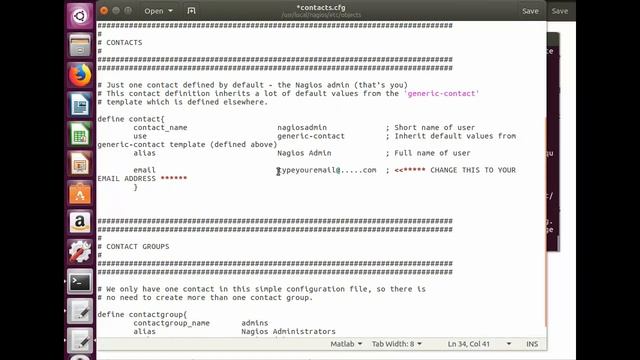
Task: Click the email field keyword
Action: [144, 170]
